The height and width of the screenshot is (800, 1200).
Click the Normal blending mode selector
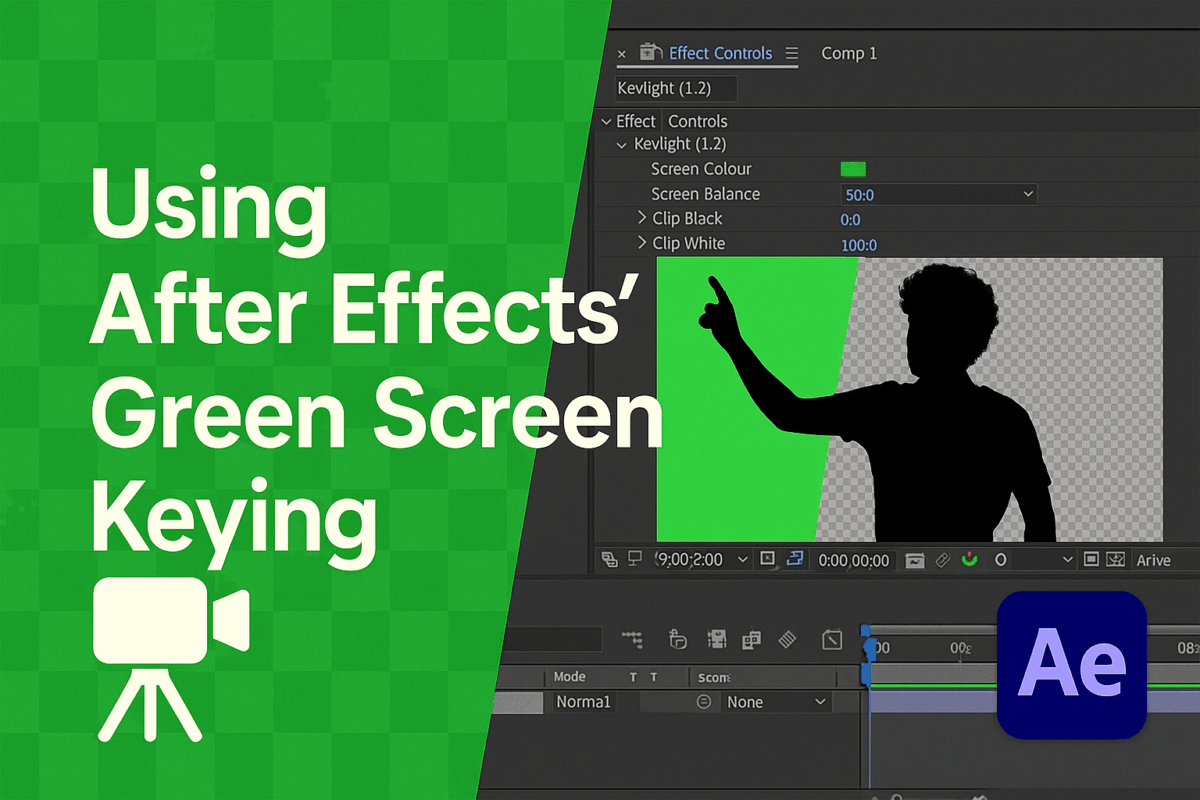584,701
